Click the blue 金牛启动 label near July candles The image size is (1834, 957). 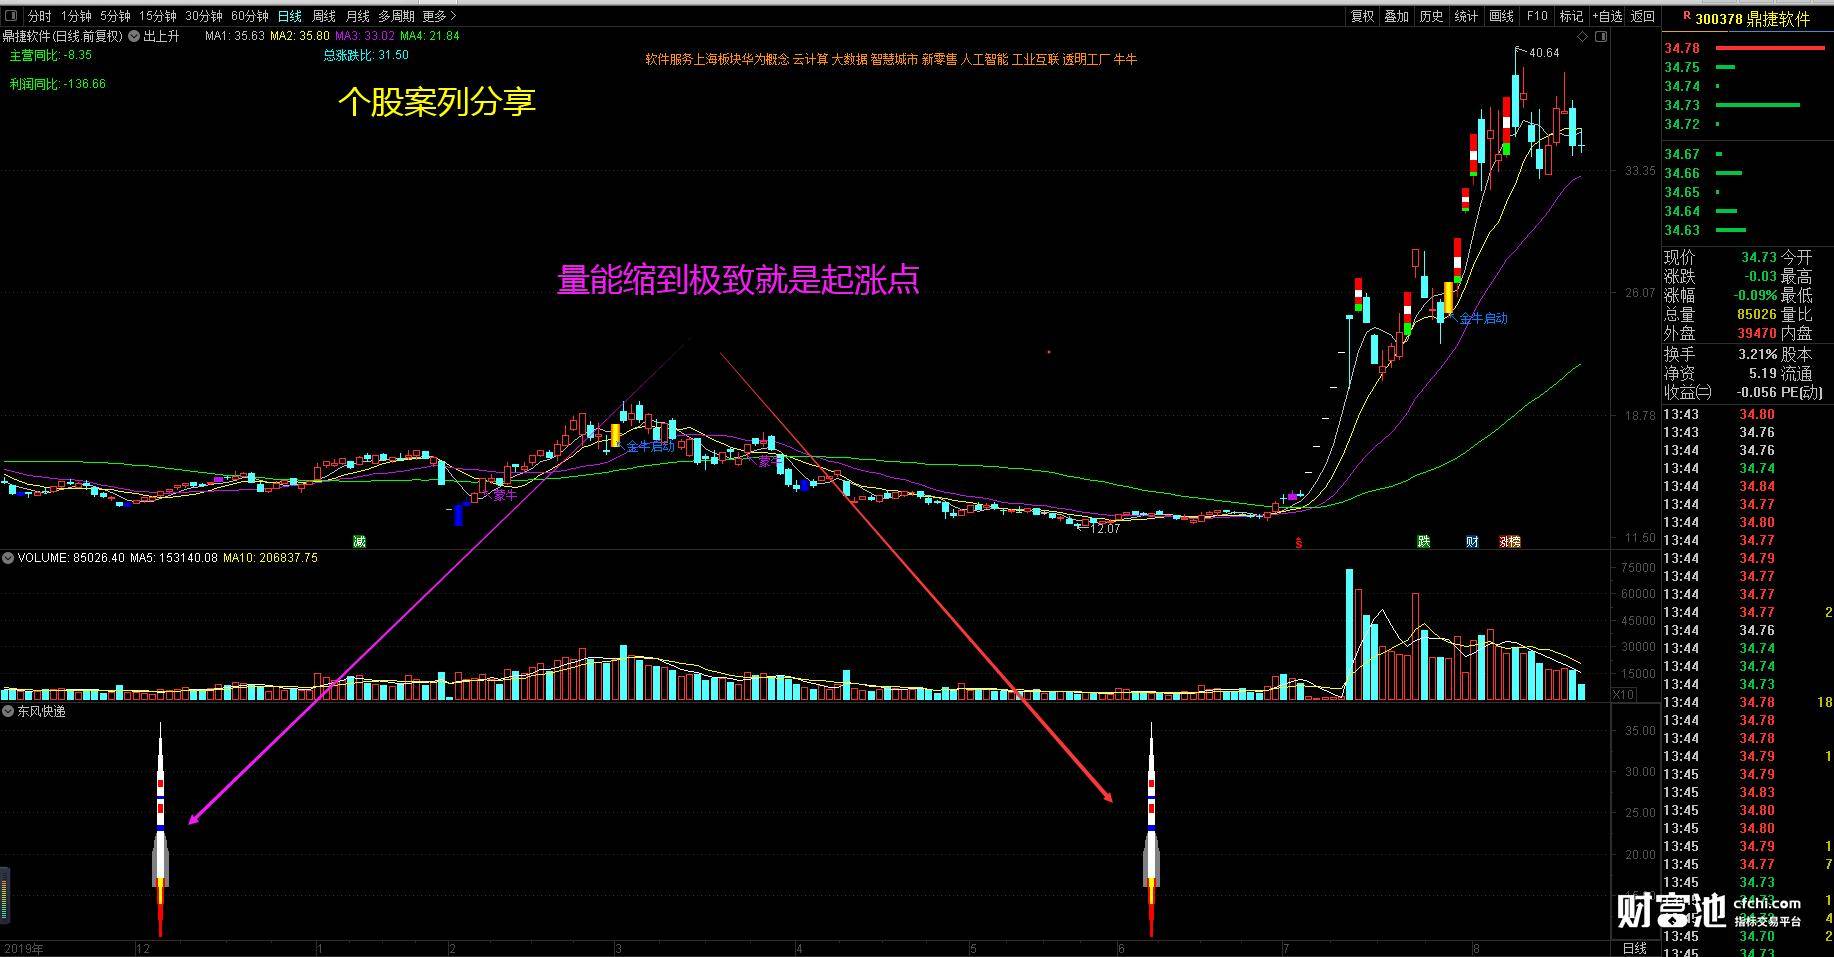1483,318
